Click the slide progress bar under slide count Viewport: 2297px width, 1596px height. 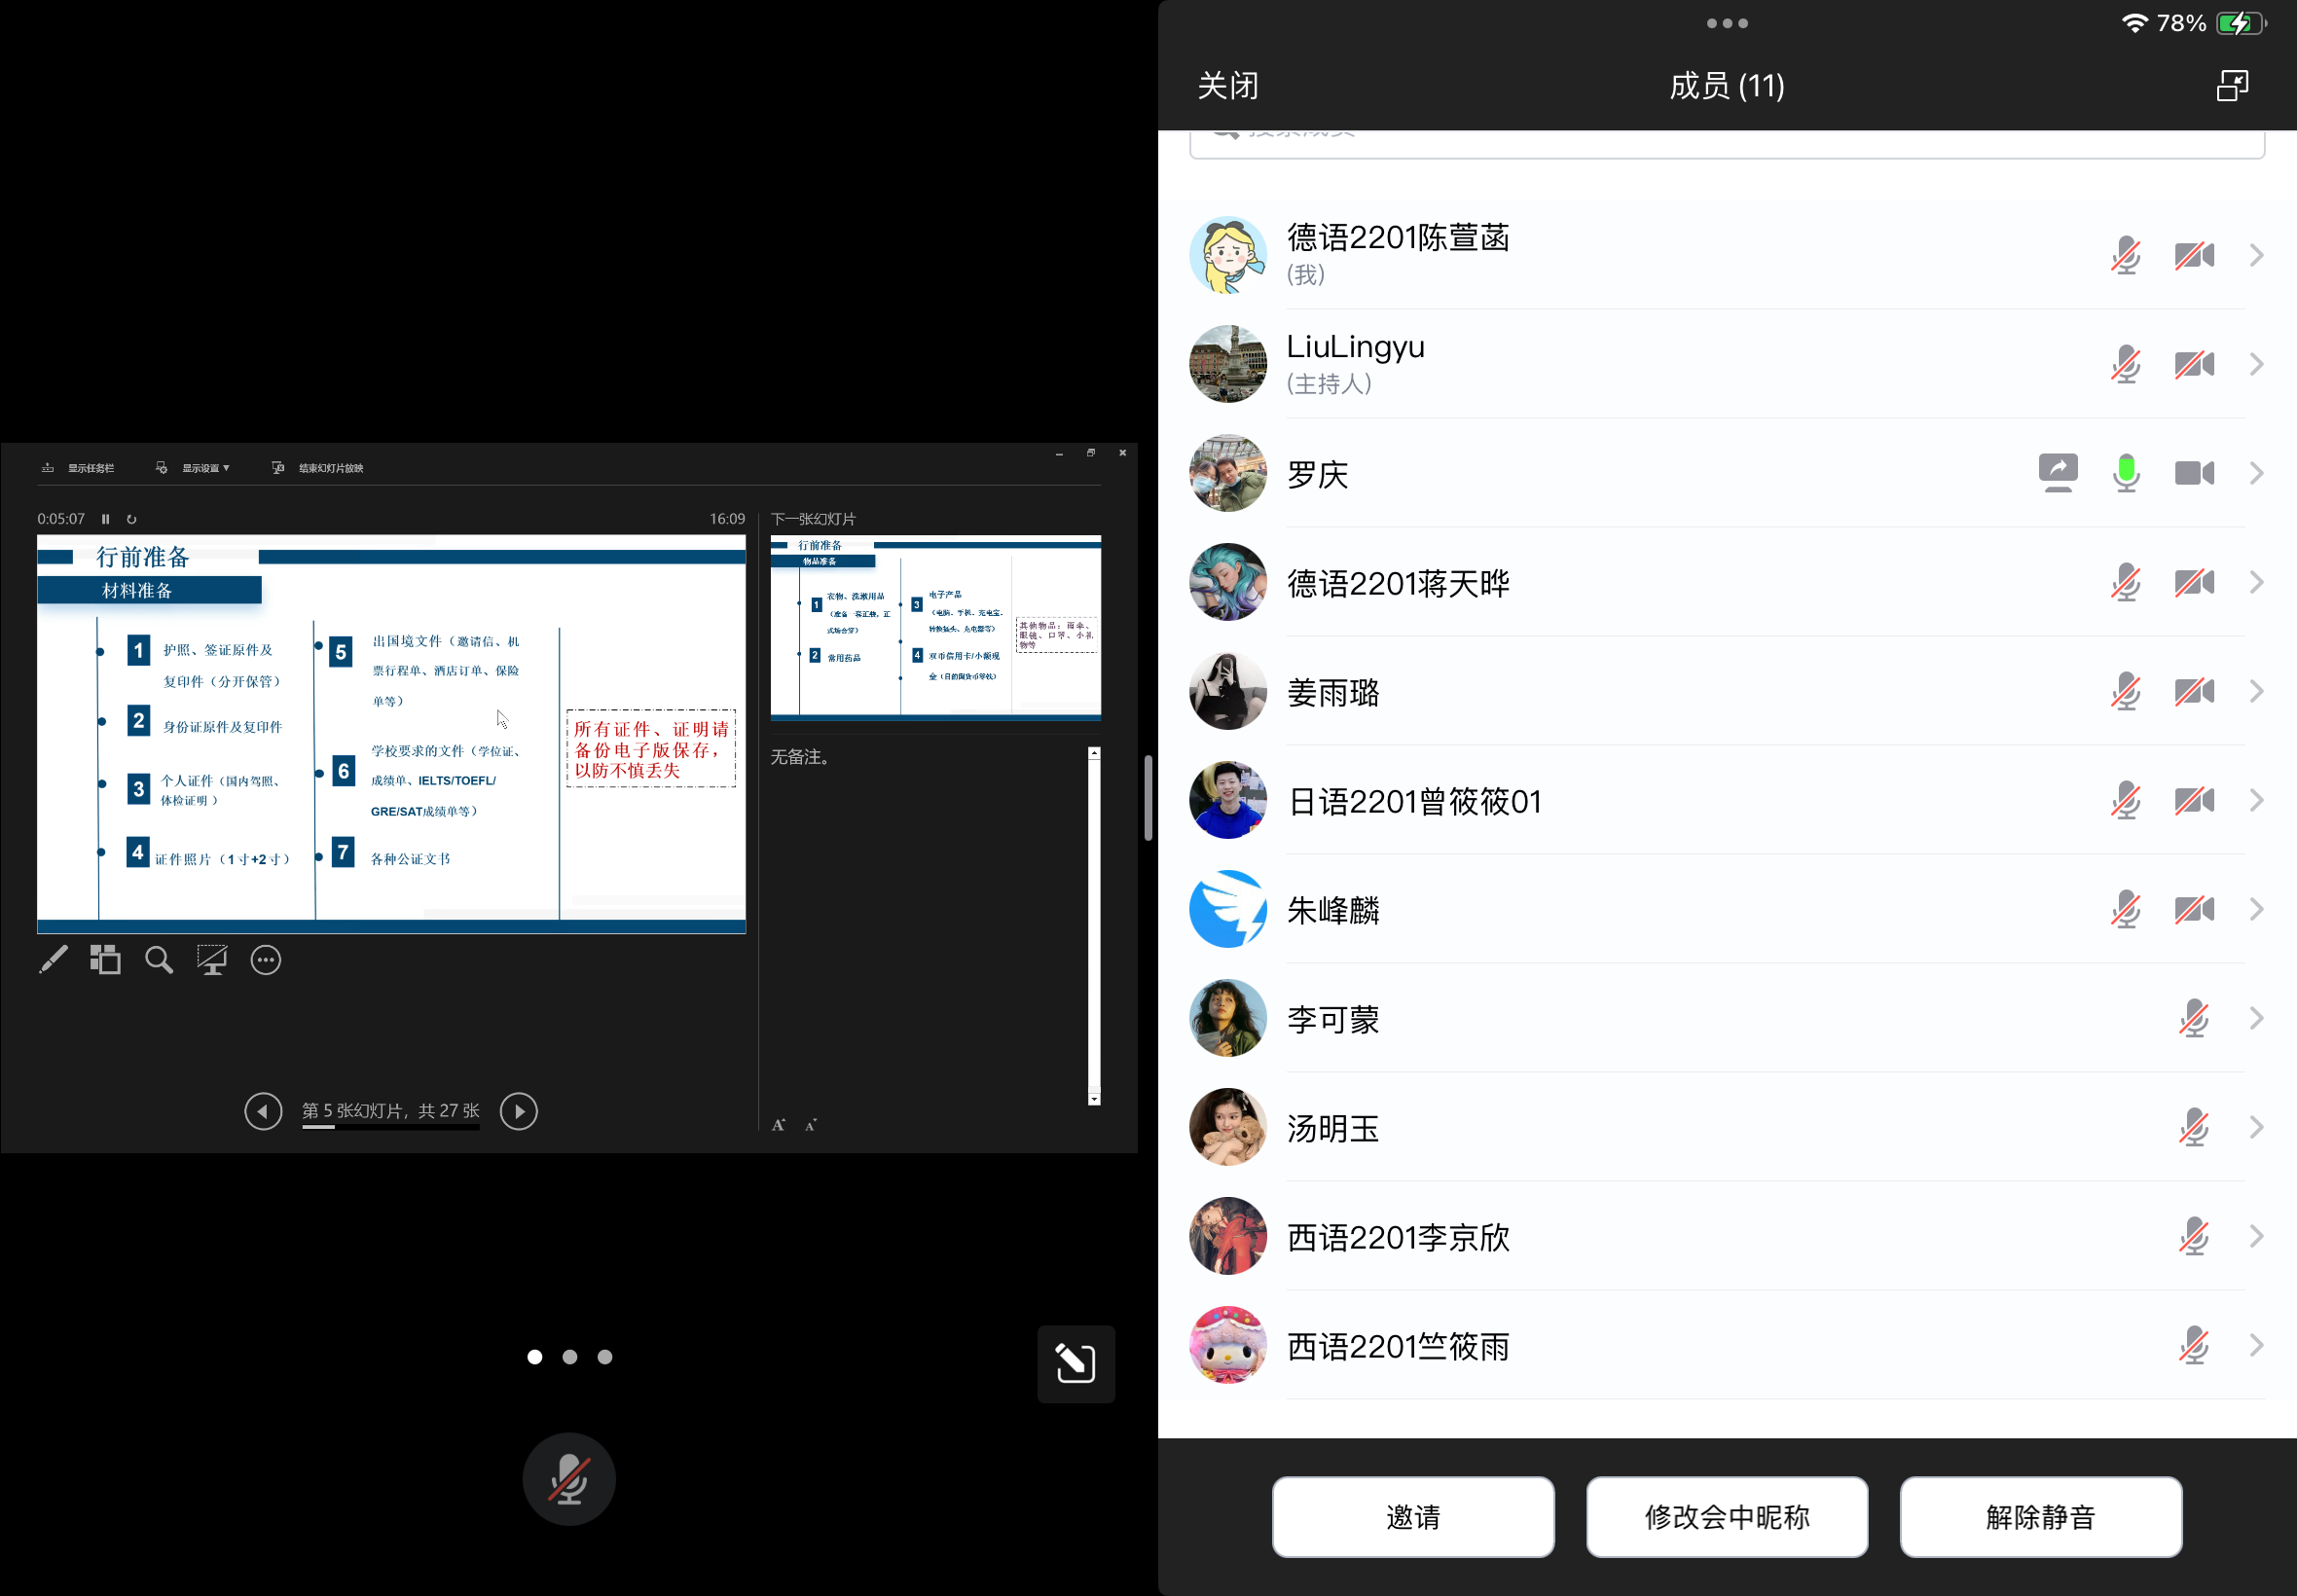point(390,1127)
